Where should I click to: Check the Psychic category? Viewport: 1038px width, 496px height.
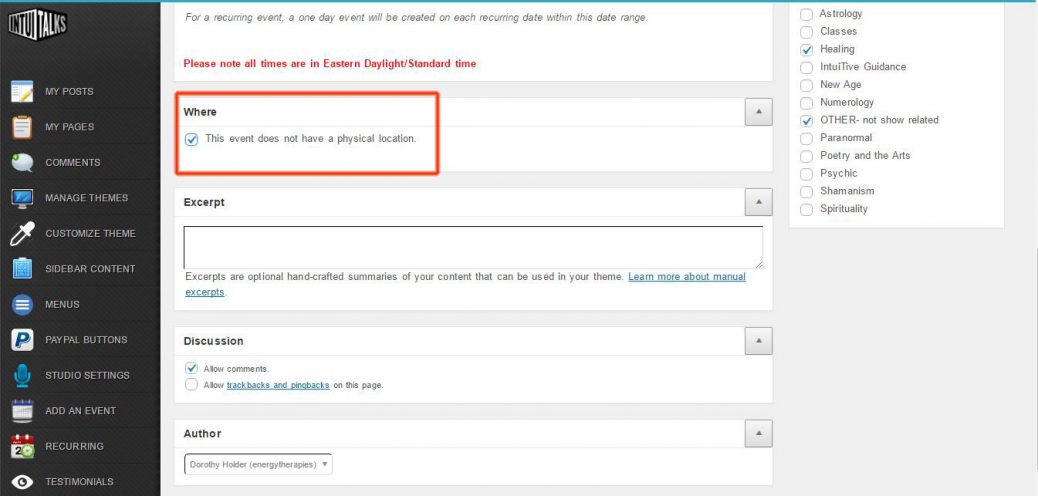(x=806, y=174)
